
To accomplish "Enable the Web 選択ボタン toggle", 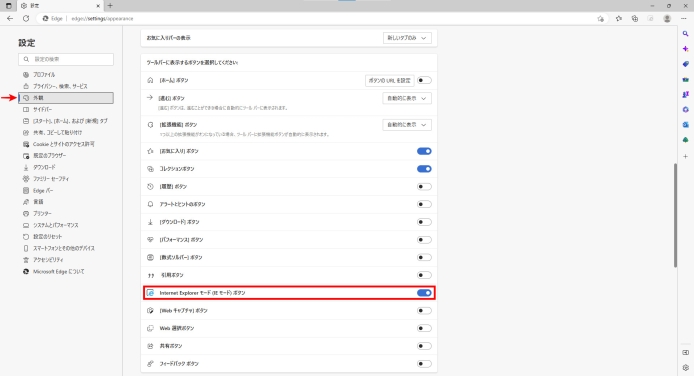I will click(424, 328).
